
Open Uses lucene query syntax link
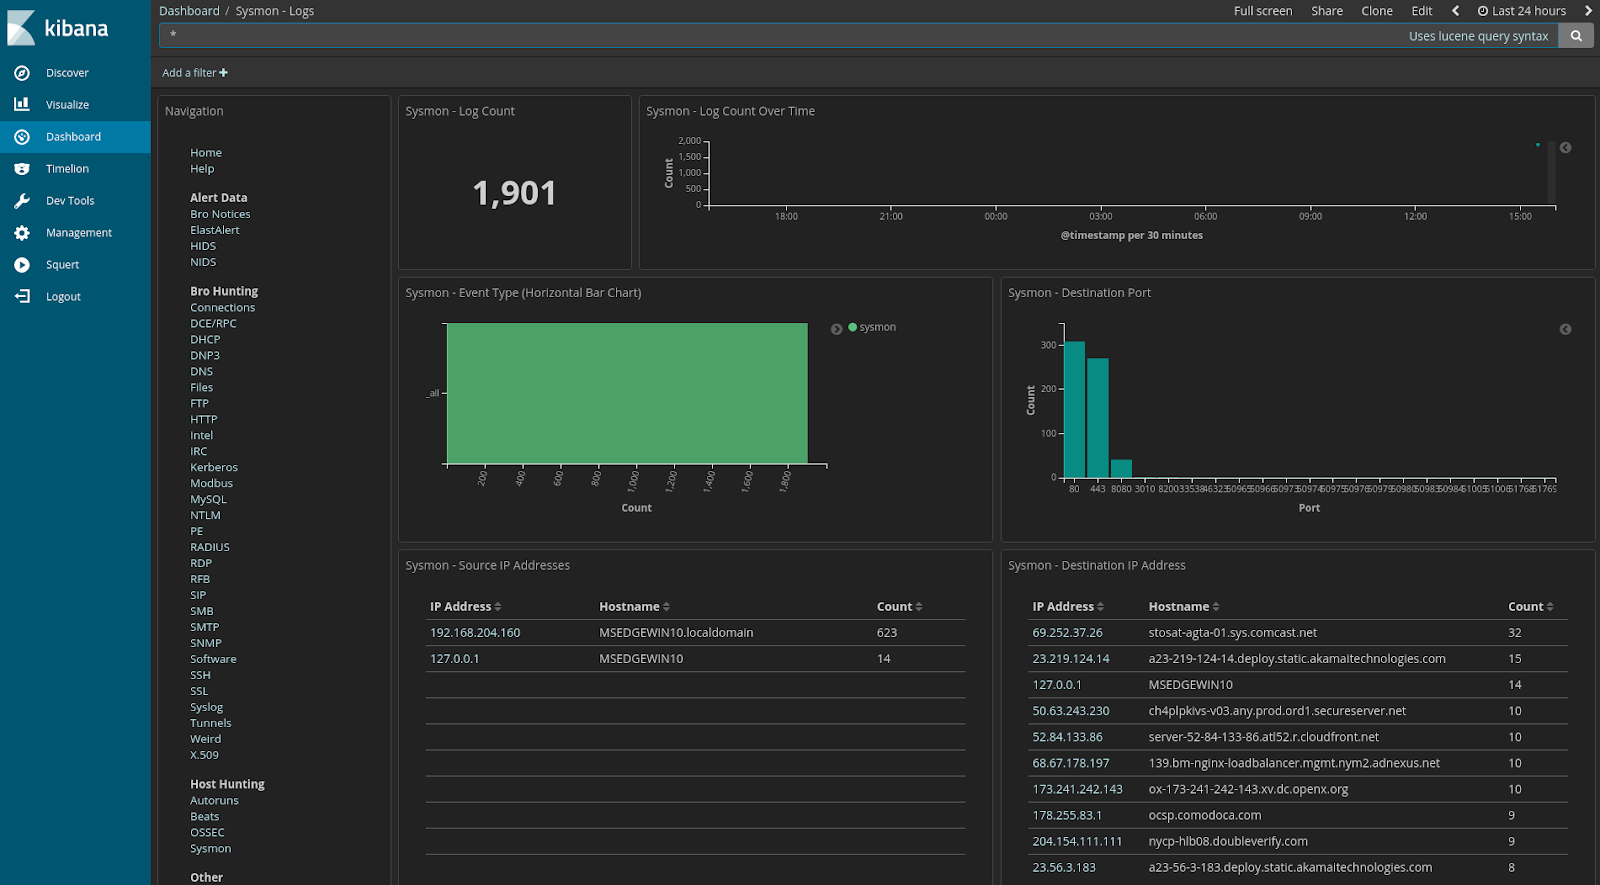point(1478,36)
